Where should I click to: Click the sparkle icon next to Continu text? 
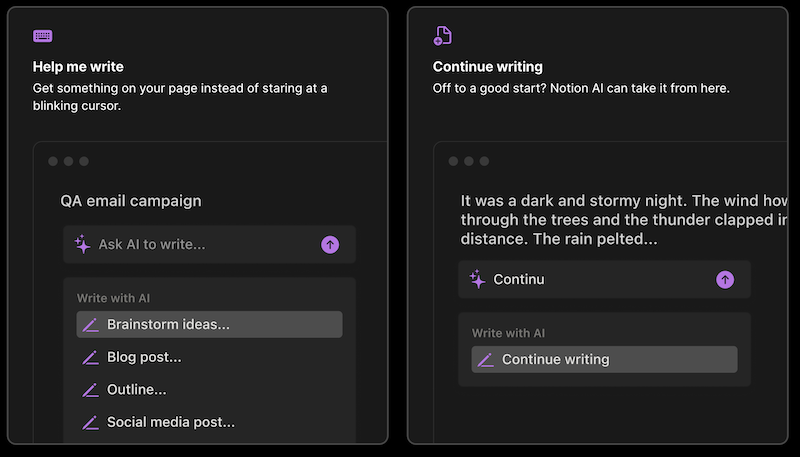pyautogui.click(x=478, y=280)
